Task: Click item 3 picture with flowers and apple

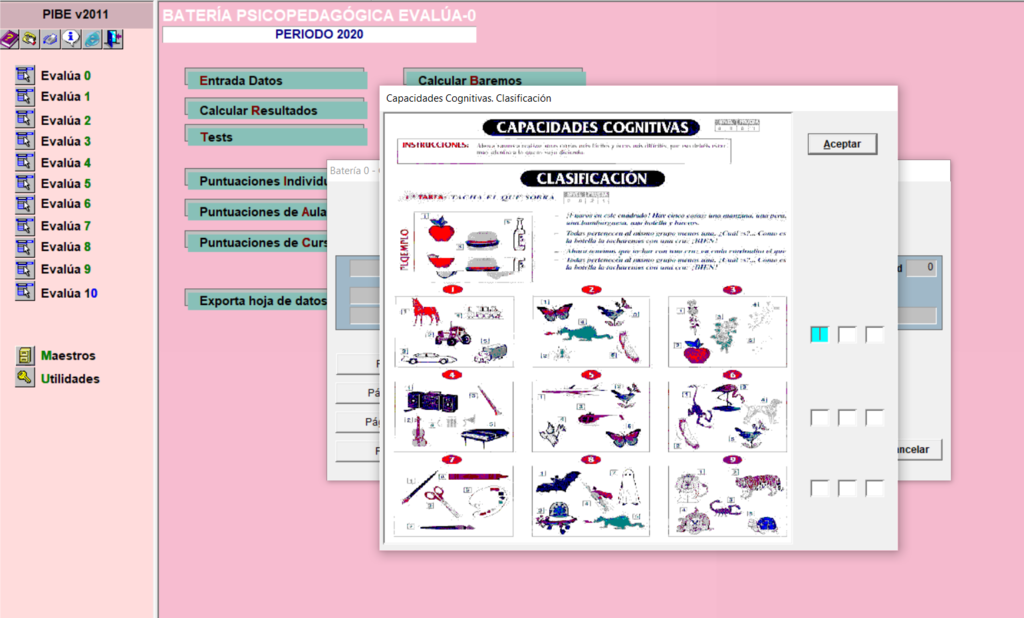Action: tap(728, 331)
